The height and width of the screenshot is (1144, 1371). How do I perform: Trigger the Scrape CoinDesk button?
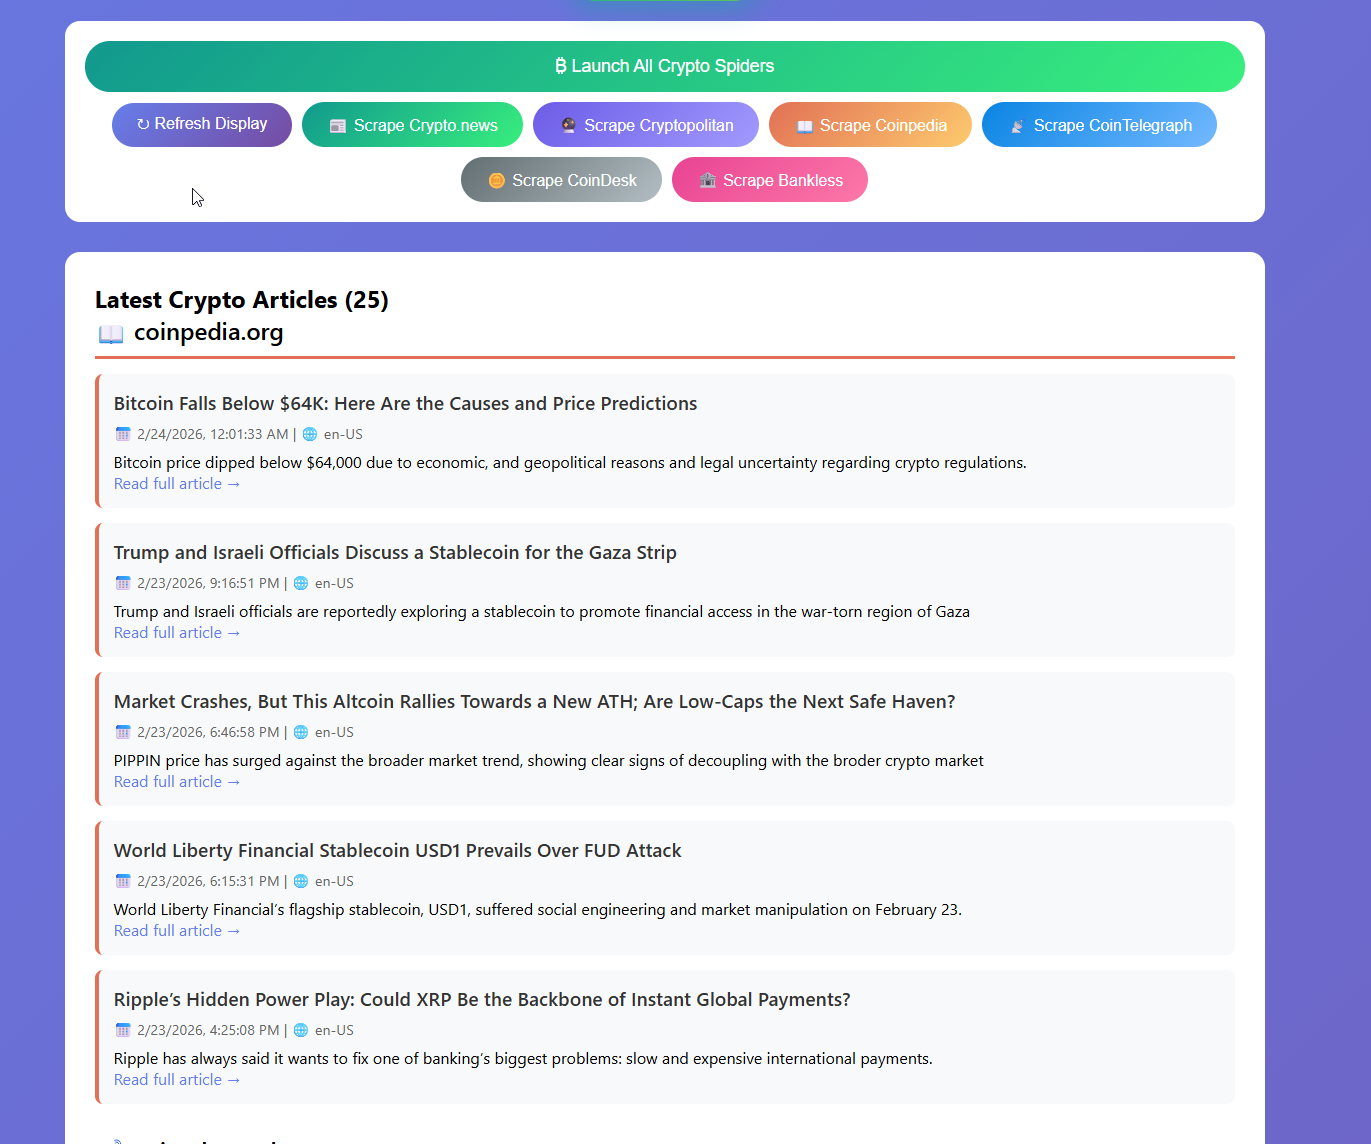click(x=561, y=180)
